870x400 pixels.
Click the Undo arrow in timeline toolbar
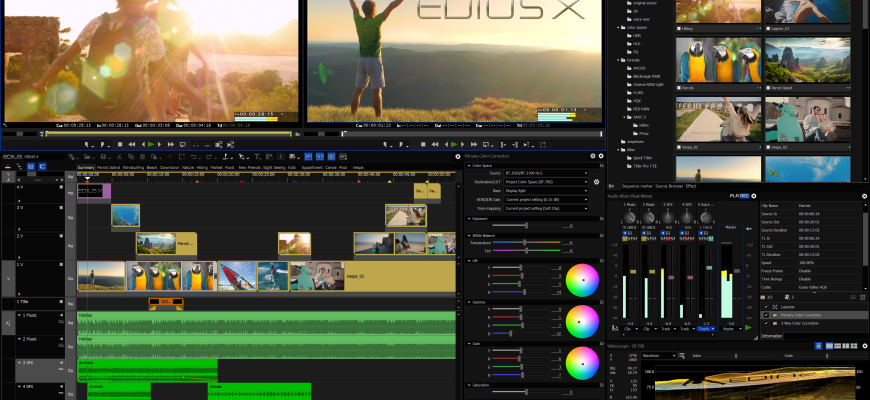coord(193,157)
